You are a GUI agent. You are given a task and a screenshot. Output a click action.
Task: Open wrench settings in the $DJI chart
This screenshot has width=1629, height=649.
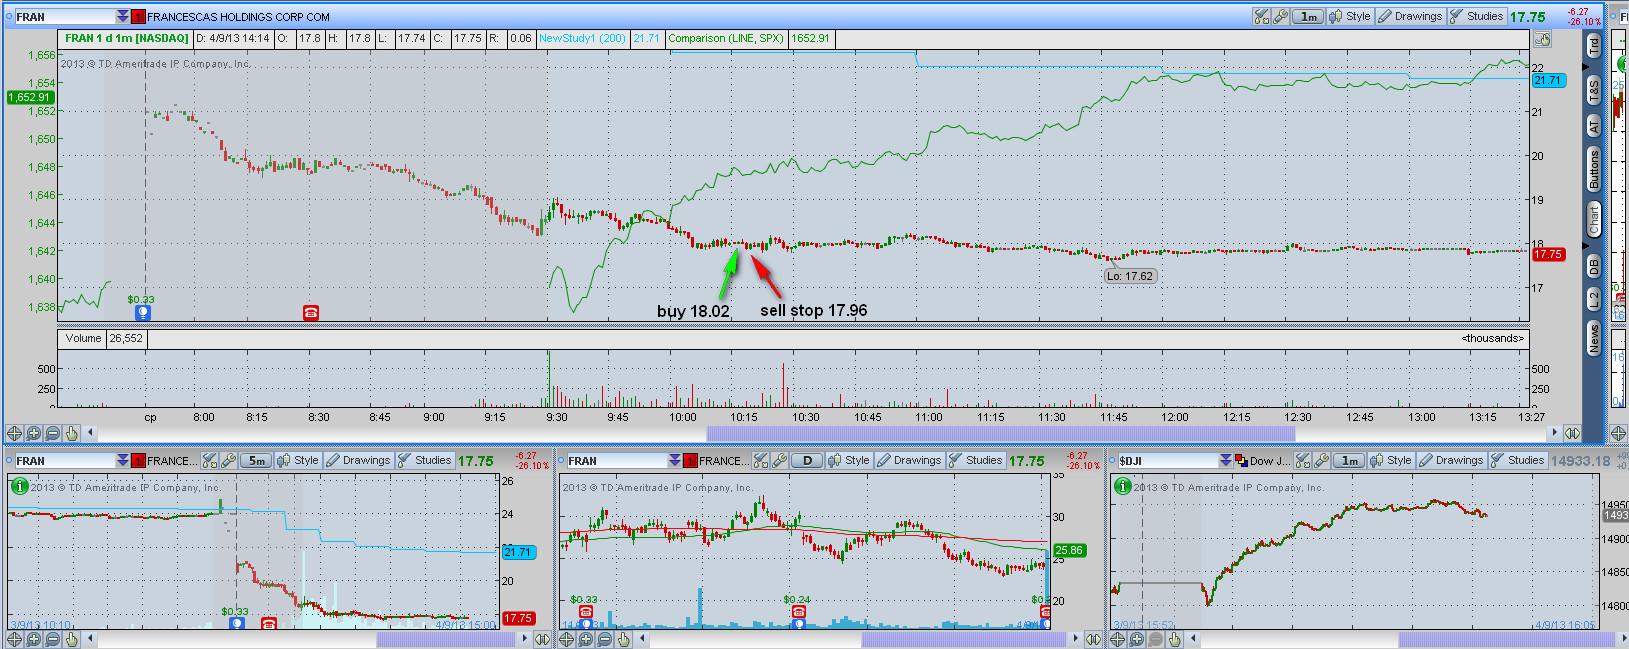point(1321,460)
